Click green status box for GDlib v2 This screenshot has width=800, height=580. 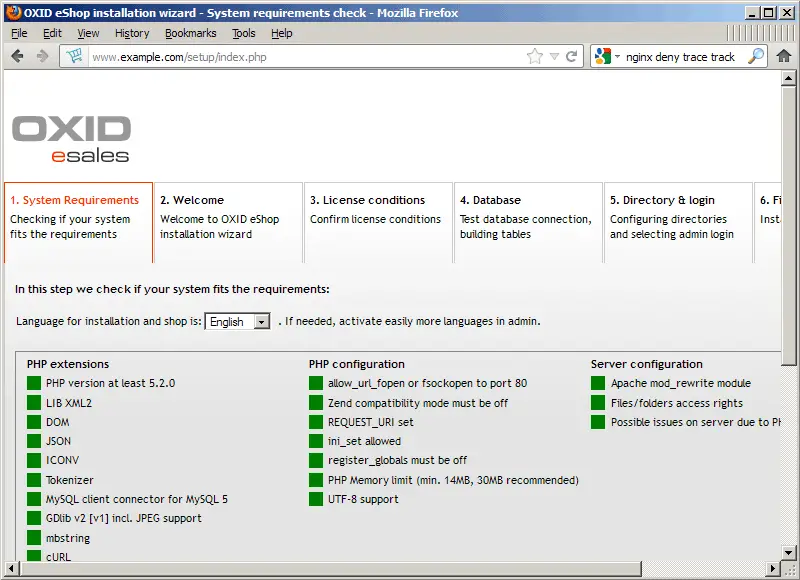[34, 518]
